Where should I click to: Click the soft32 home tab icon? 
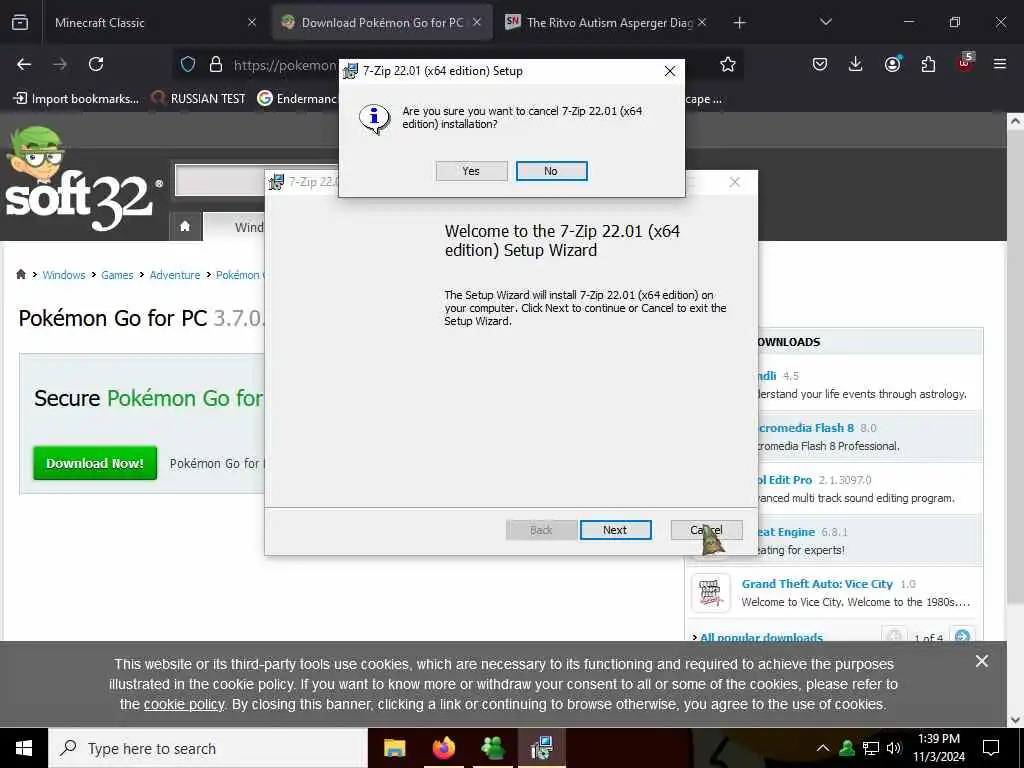tap(185, 226)
